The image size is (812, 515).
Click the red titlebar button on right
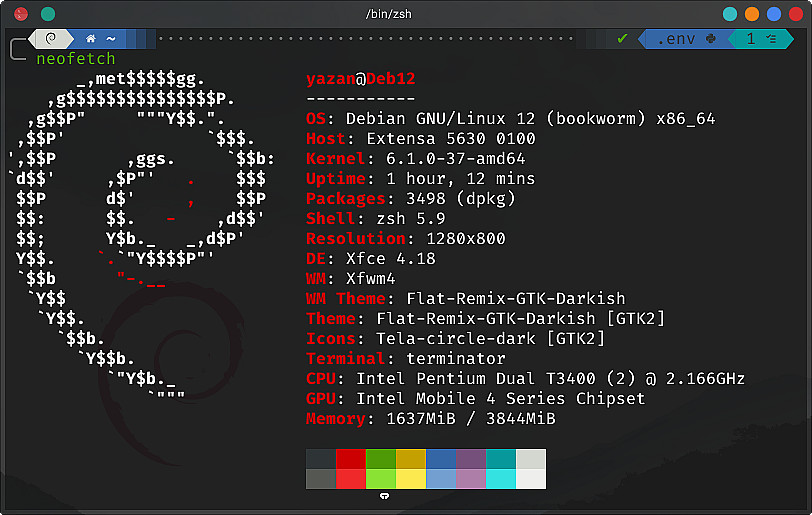click(796, 14)
